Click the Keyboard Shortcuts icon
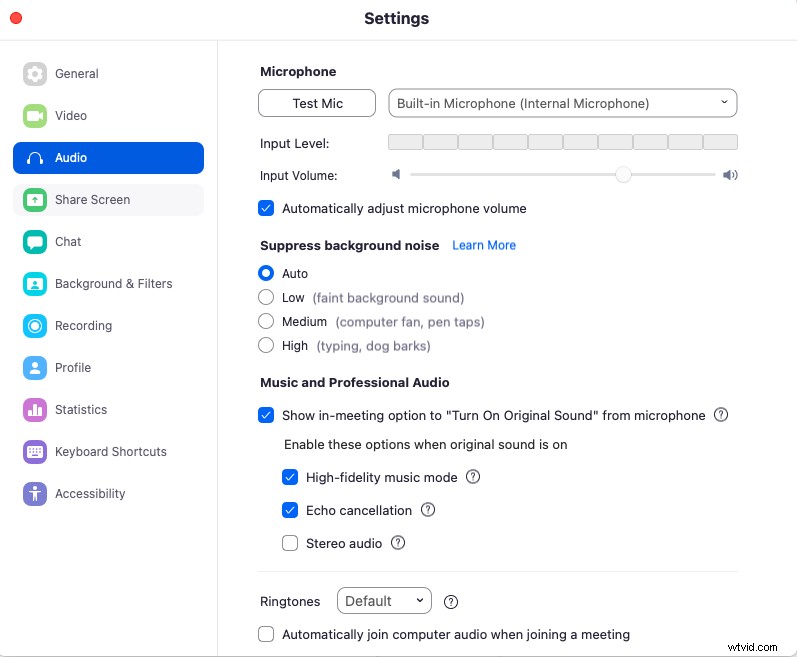797x657 pixels. (35, 452)
